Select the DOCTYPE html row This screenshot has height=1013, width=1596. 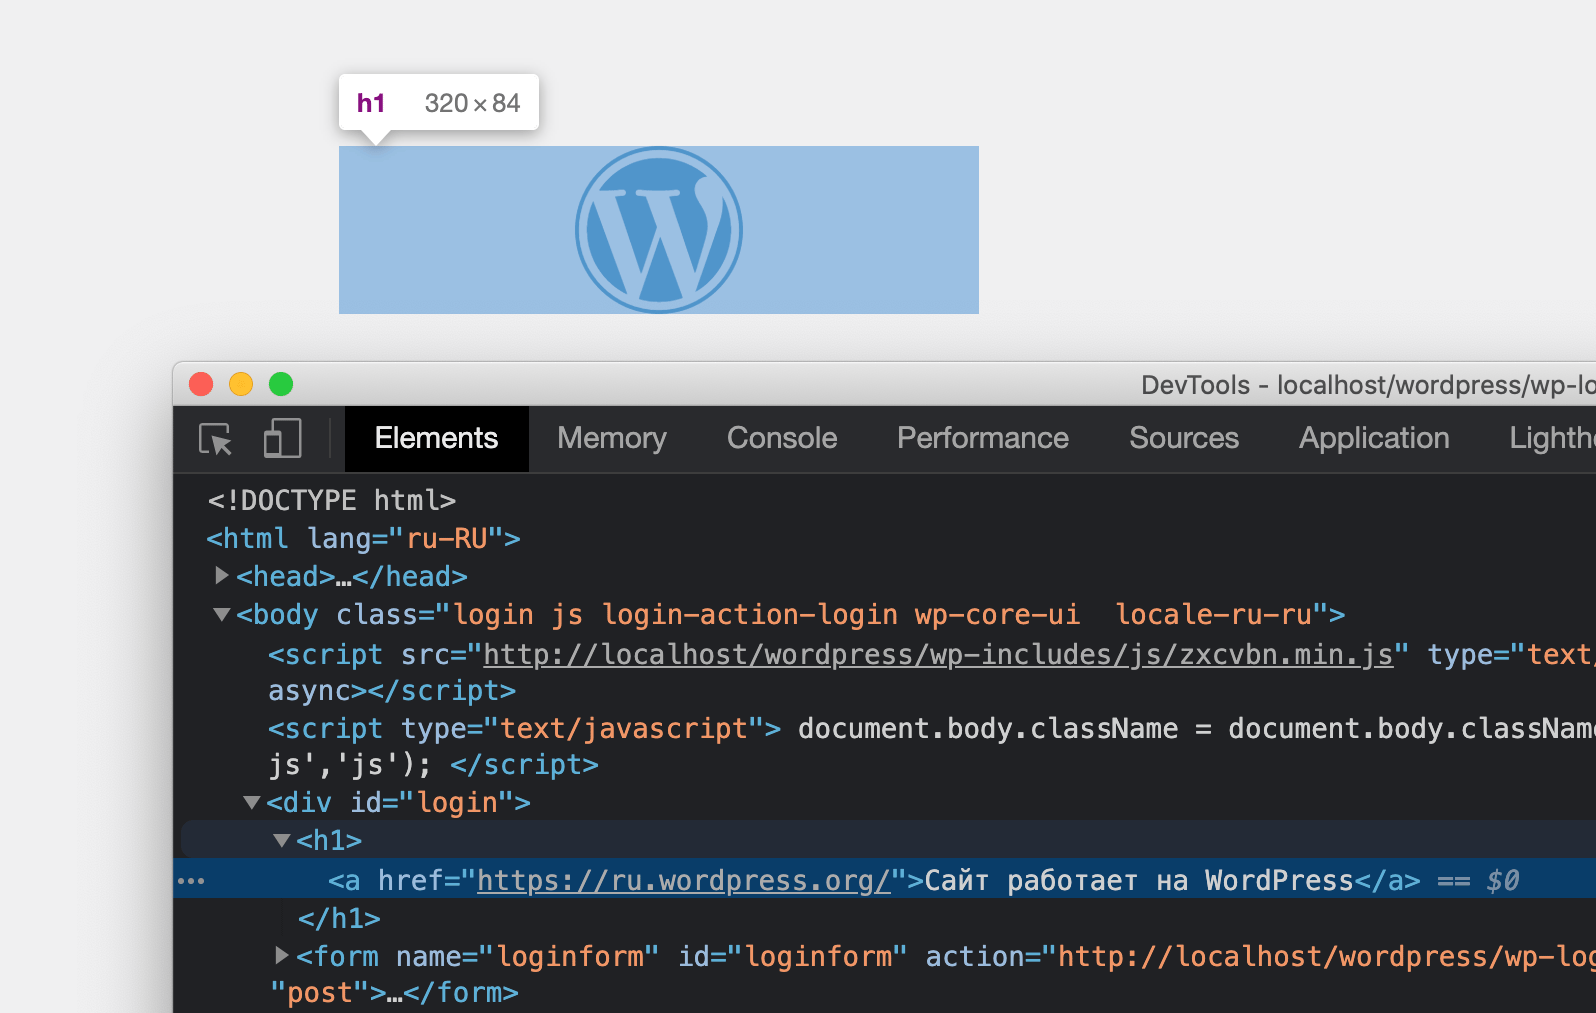point(332,500)
